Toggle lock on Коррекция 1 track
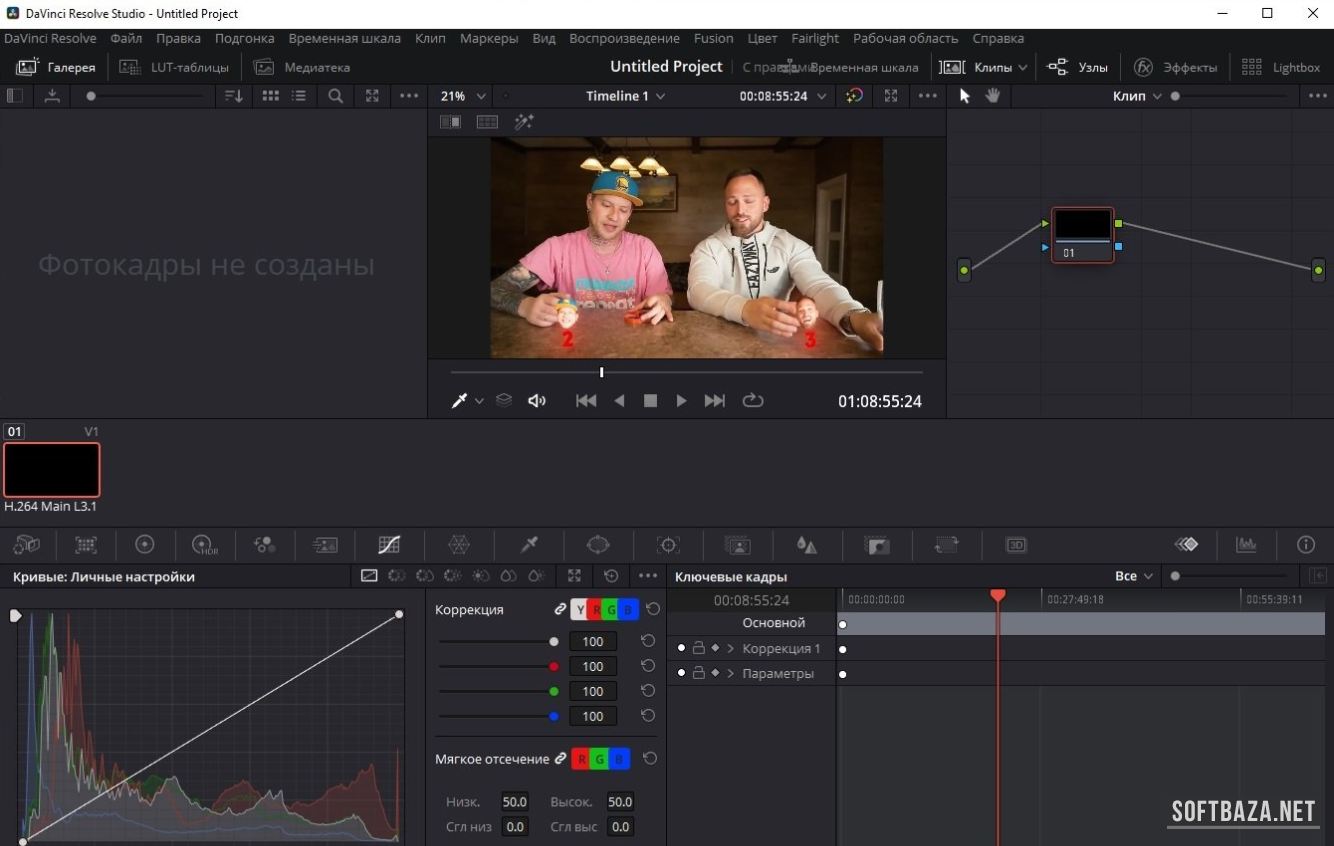 click(699, 648)
